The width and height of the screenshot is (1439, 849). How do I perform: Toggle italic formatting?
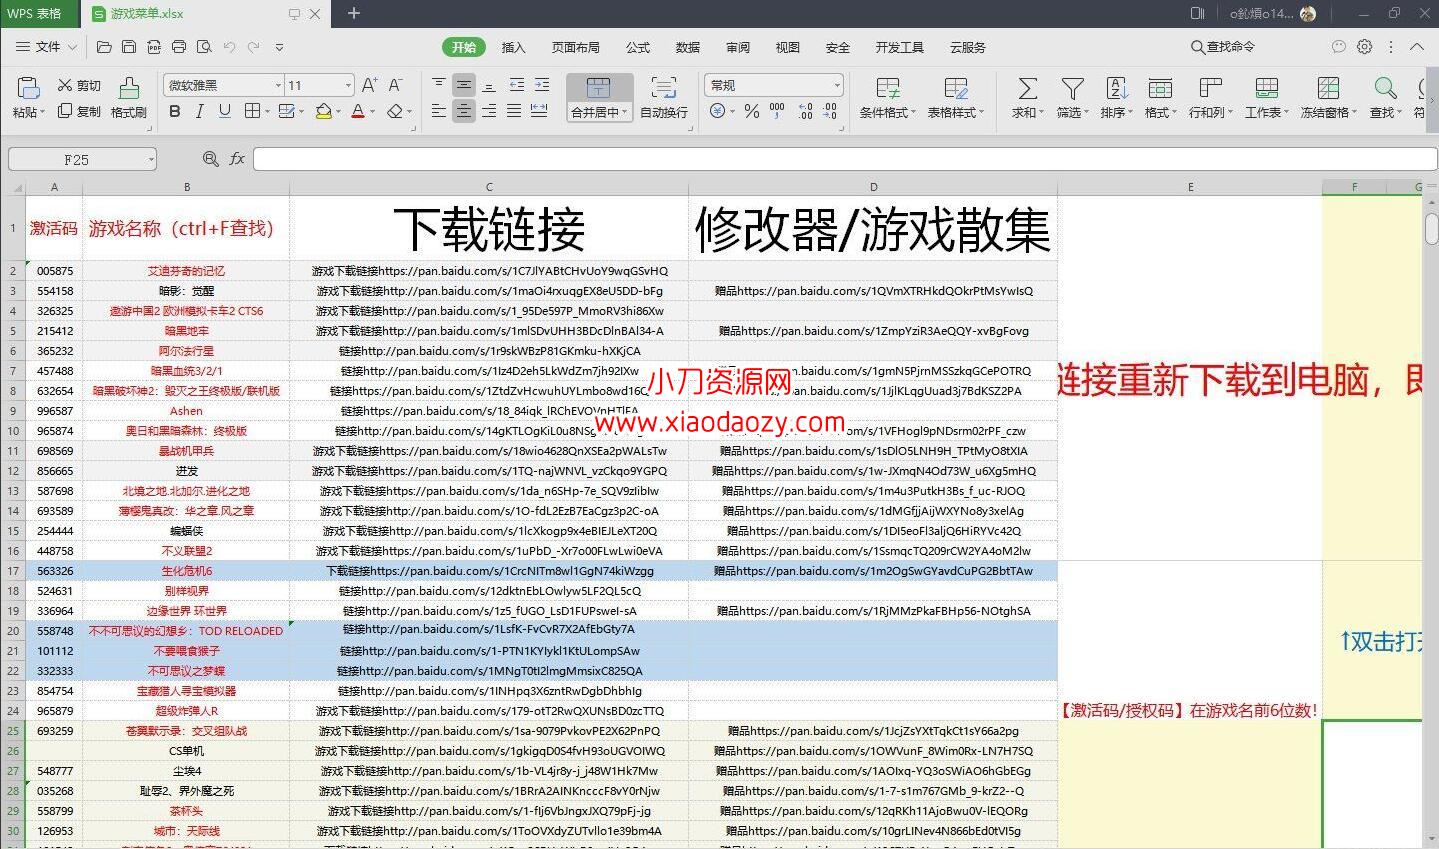pyautogui.click(x=200, y=111)
